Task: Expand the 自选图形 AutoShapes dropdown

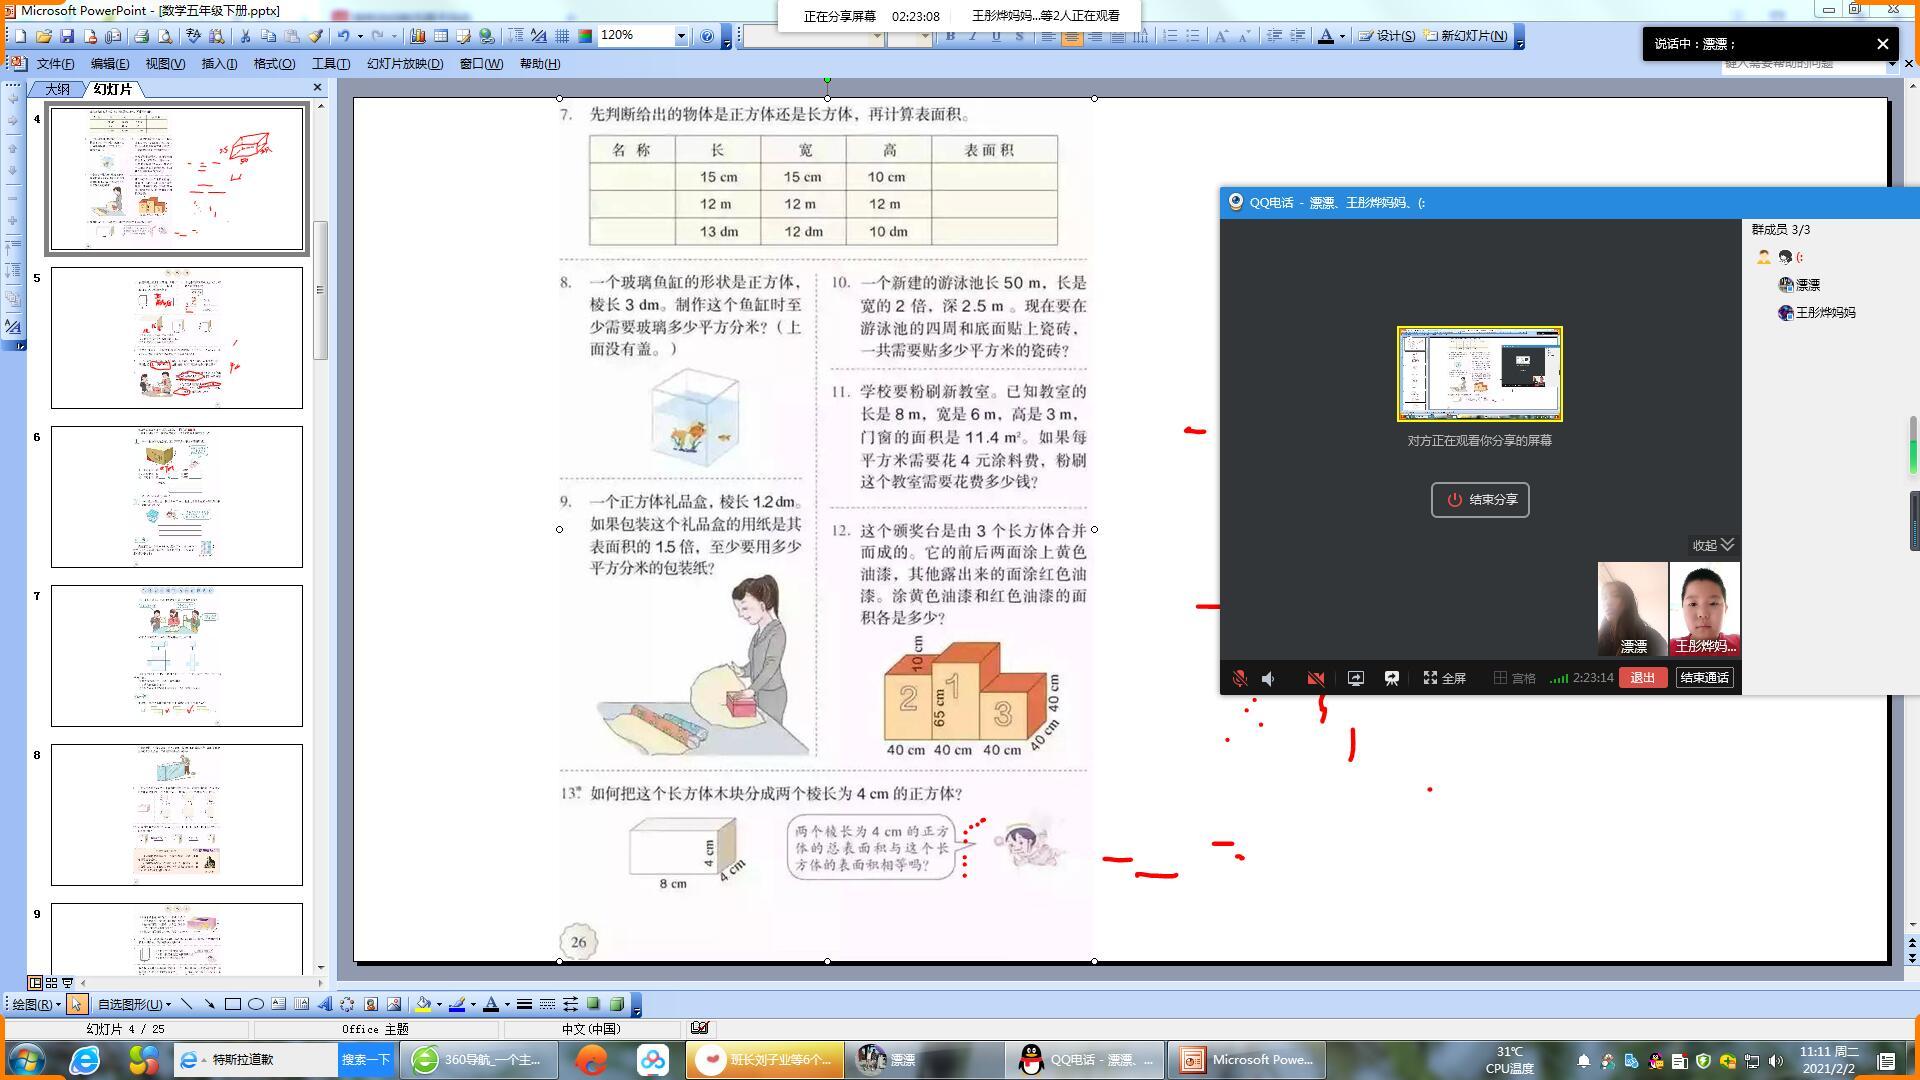Action: tap(134, 1004)
